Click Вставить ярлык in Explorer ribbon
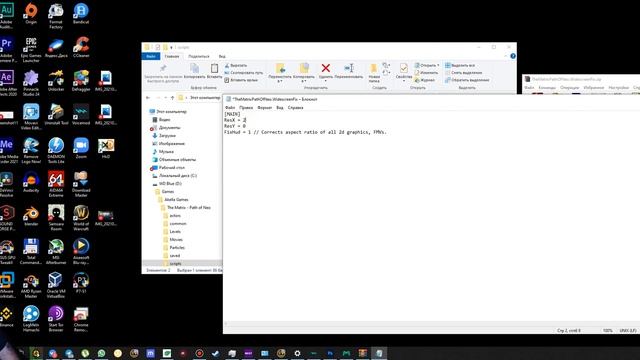Viewport: 640px width, 360px height. point(241,80)
